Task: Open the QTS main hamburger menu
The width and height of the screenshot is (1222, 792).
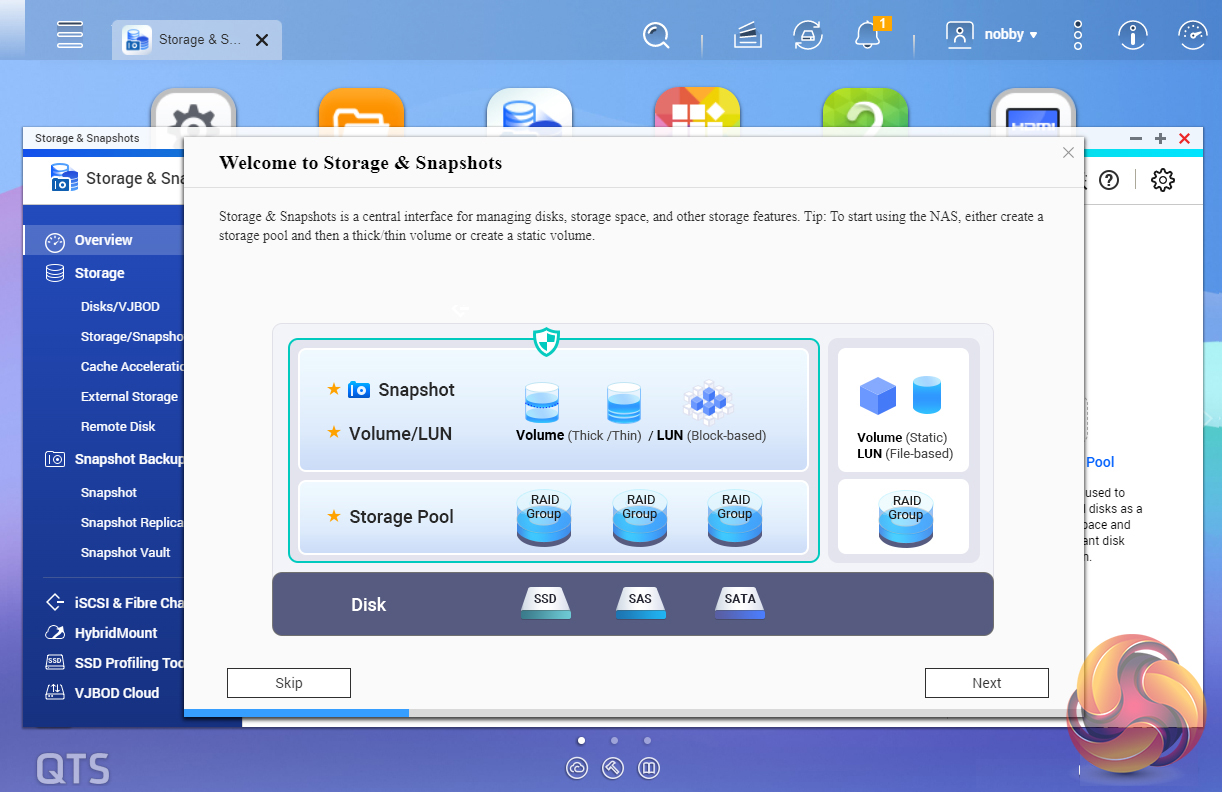Action: pos(69,34)
